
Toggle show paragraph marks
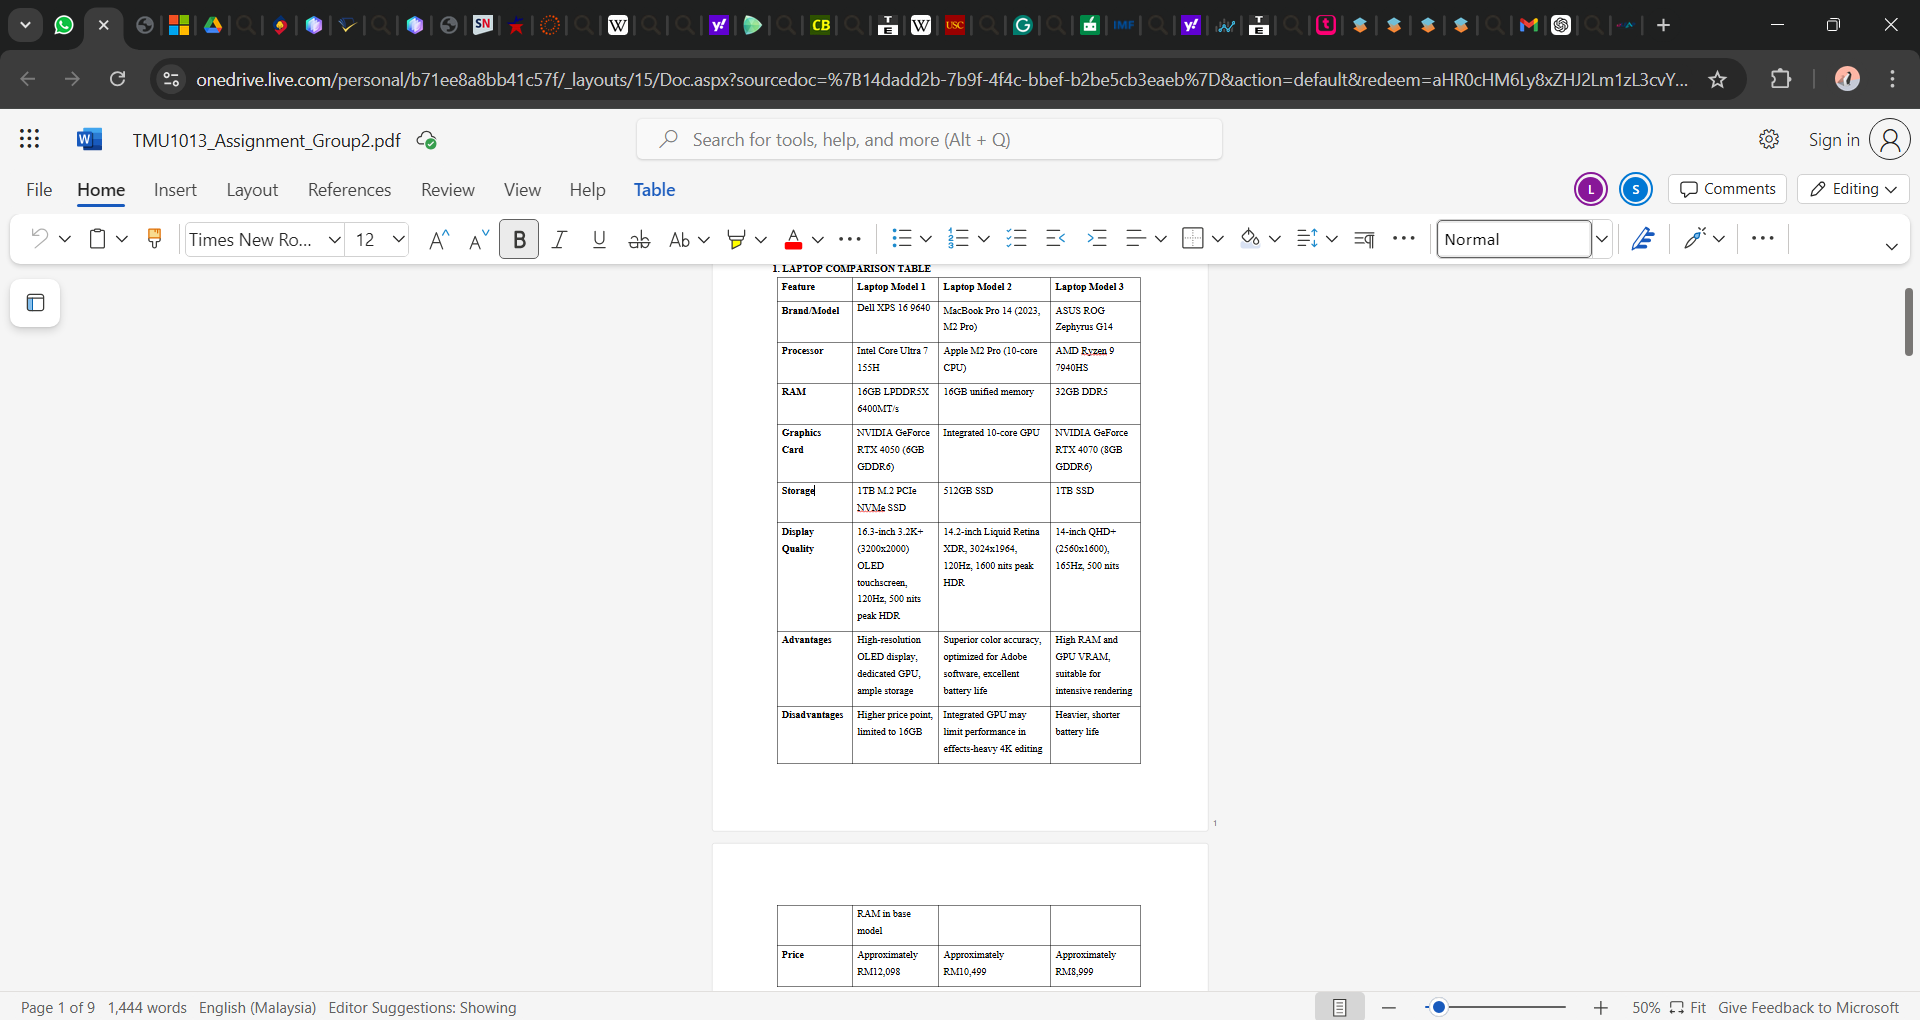tap(1364, 239)
